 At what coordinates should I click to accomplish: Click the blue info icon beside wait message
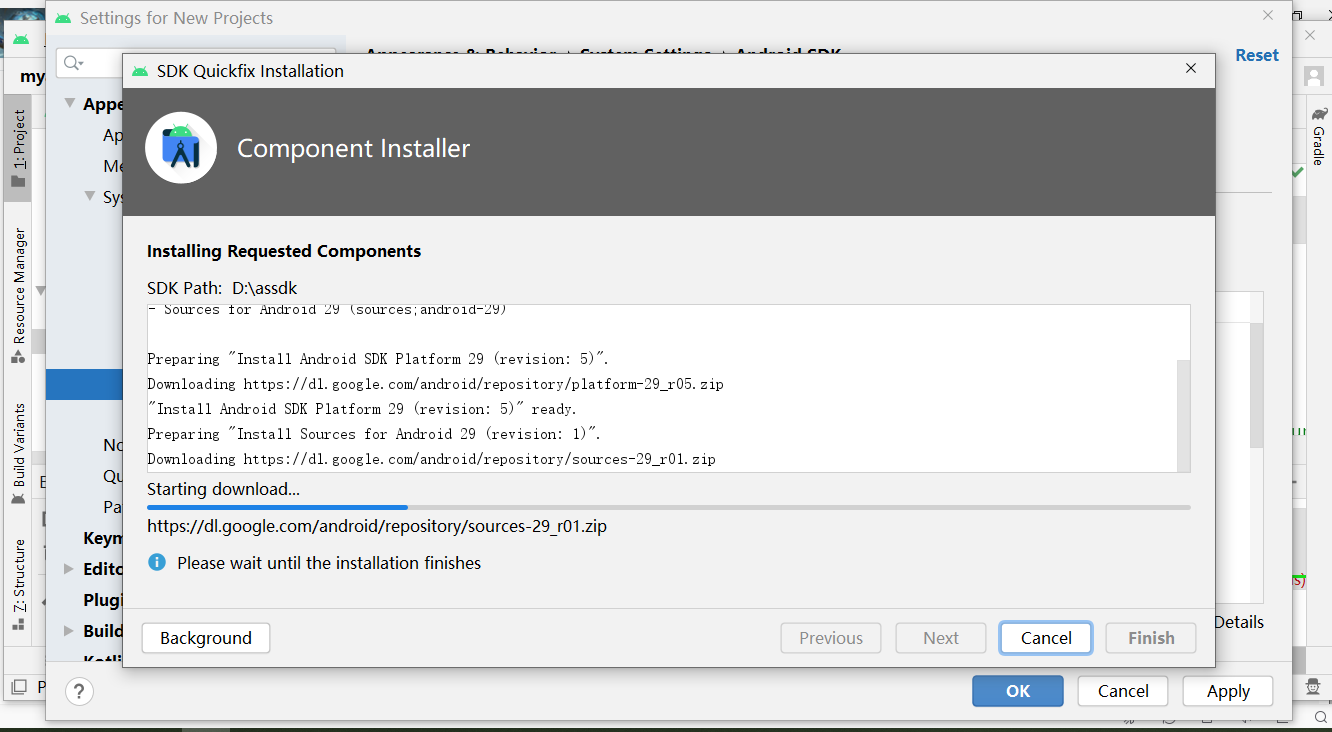pyautogui.click(x=157, y=563)
